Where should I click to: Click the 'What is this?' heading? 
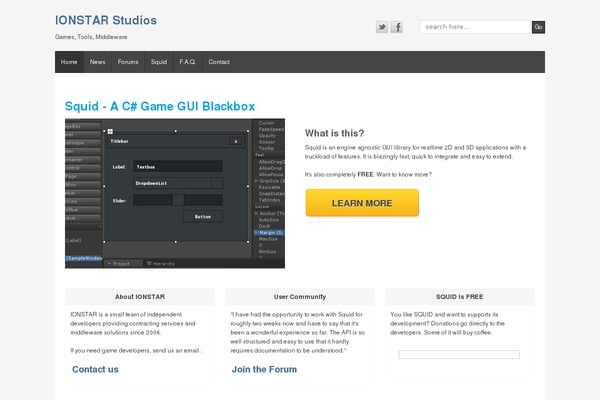(x=334, y=133)
